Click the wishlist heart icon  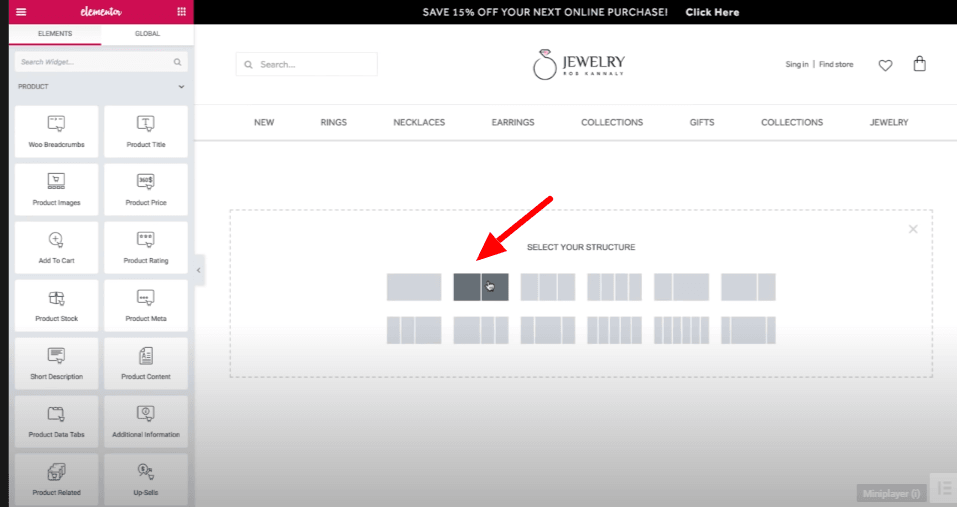pos(885,65)
